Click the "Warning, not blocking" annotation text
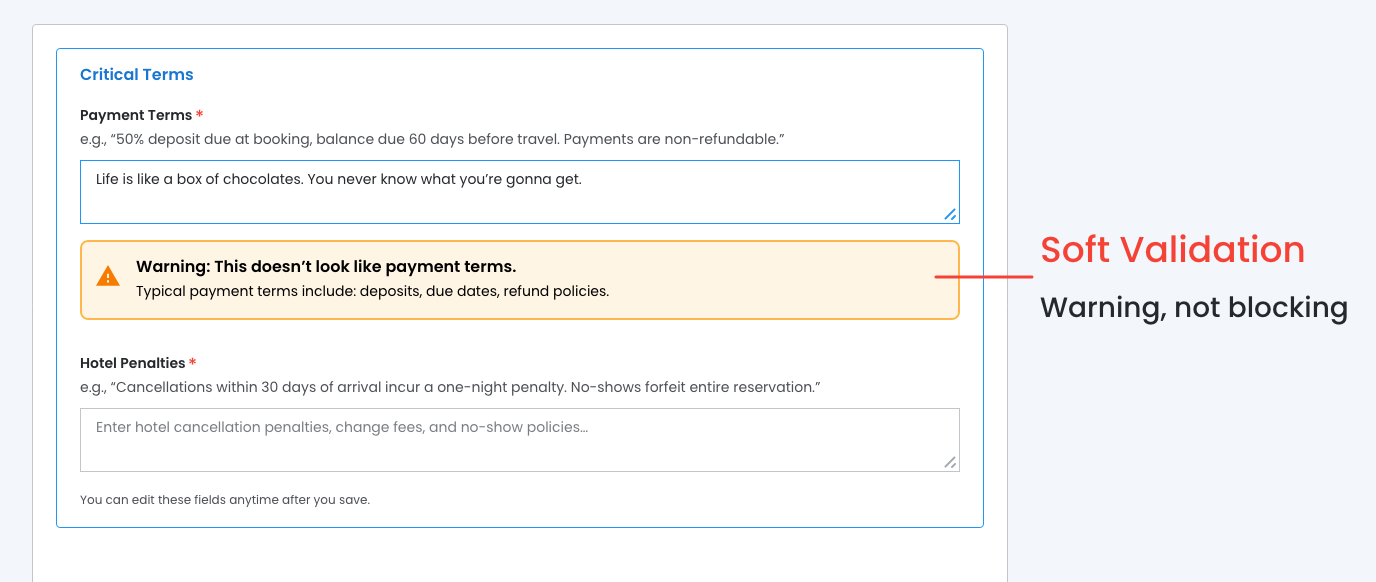The image size is (1376, 582). pyautogui.click(x=1194, y=307)
